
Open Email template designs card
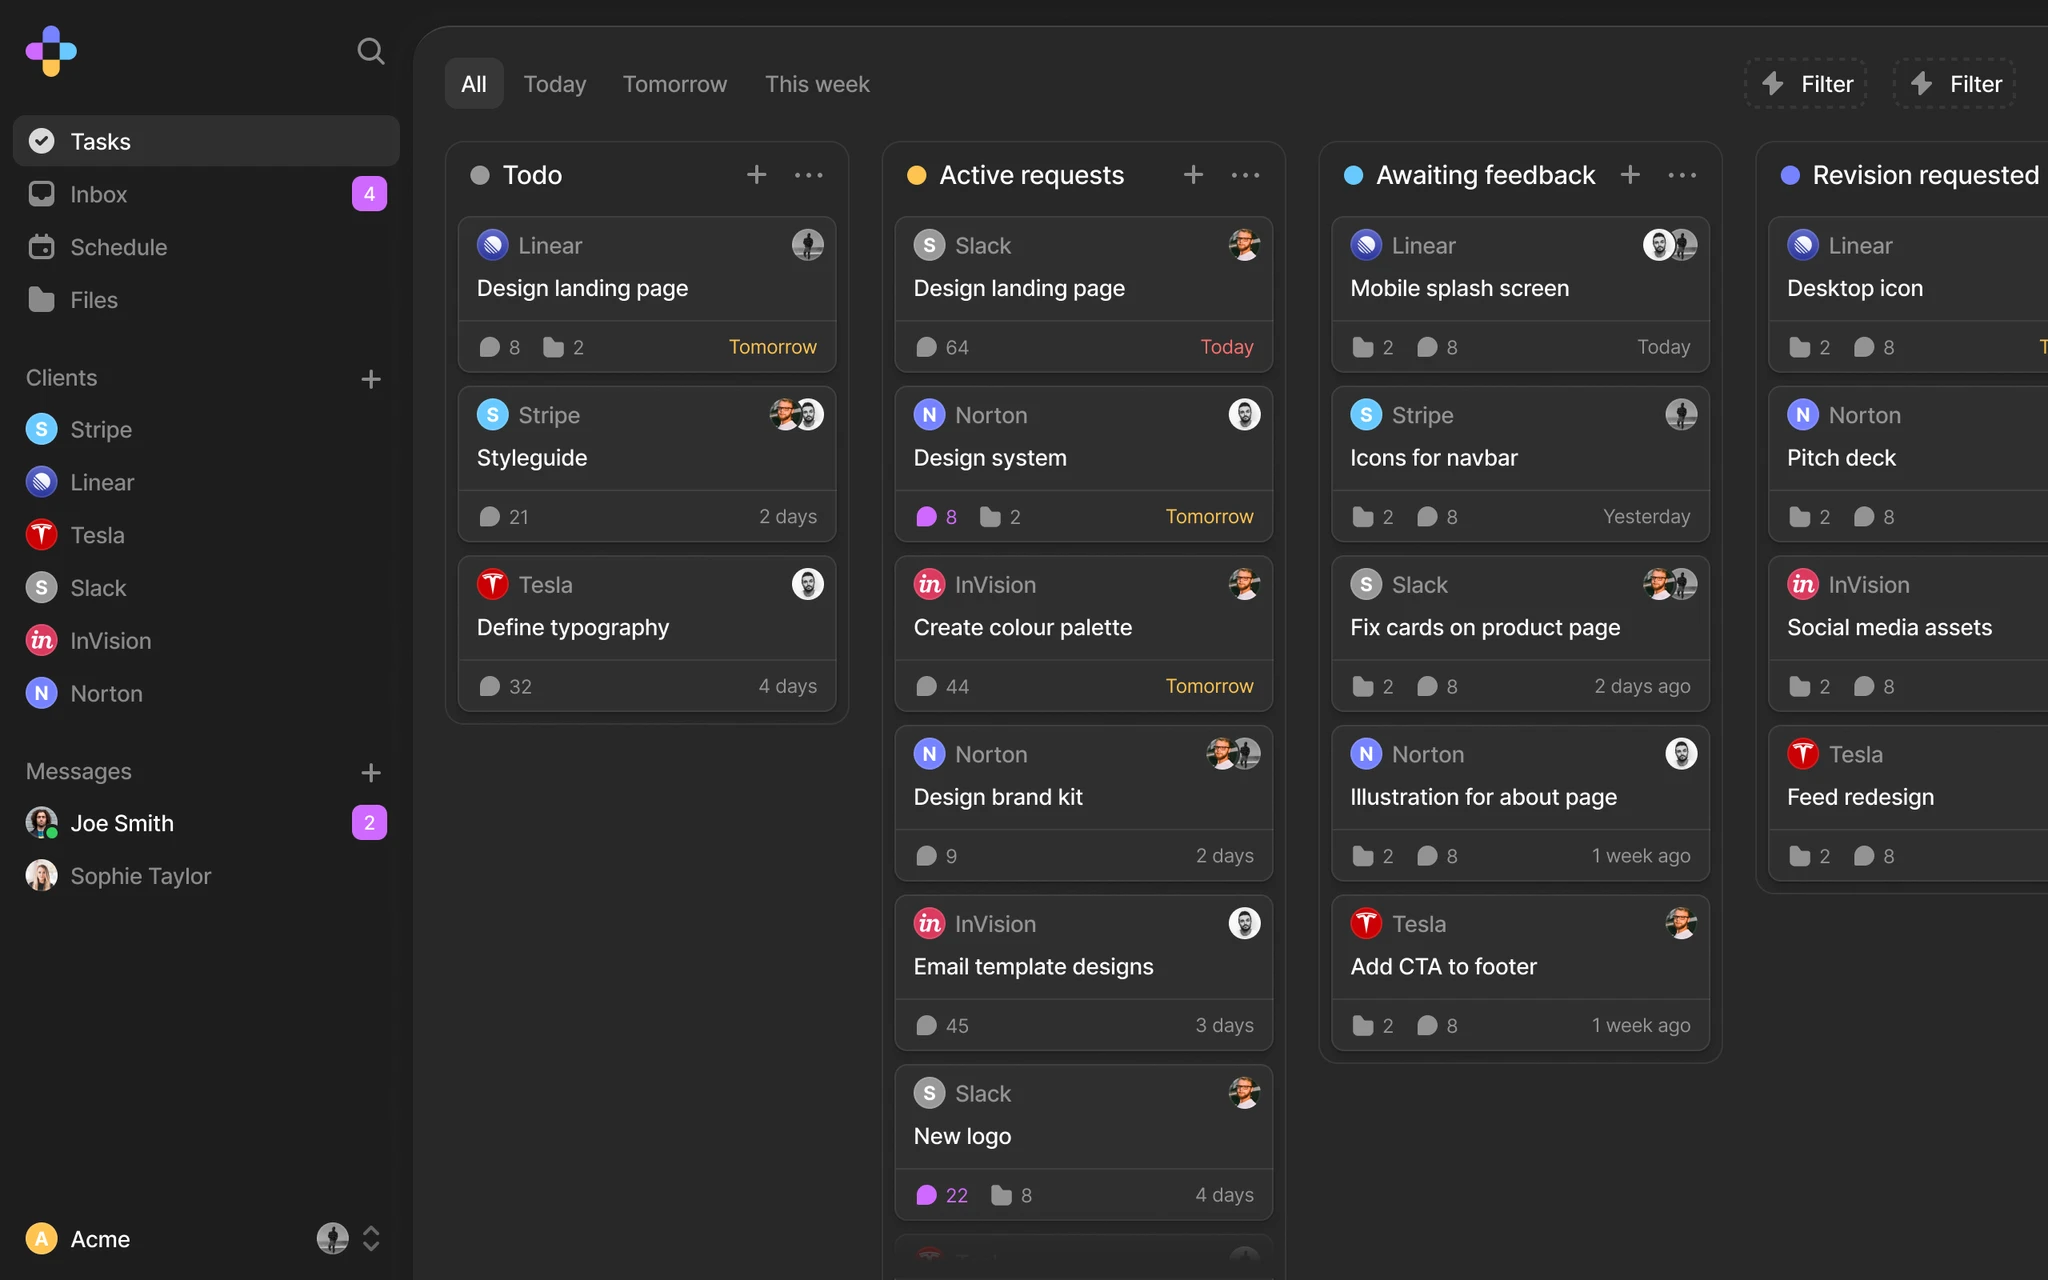1084,973
